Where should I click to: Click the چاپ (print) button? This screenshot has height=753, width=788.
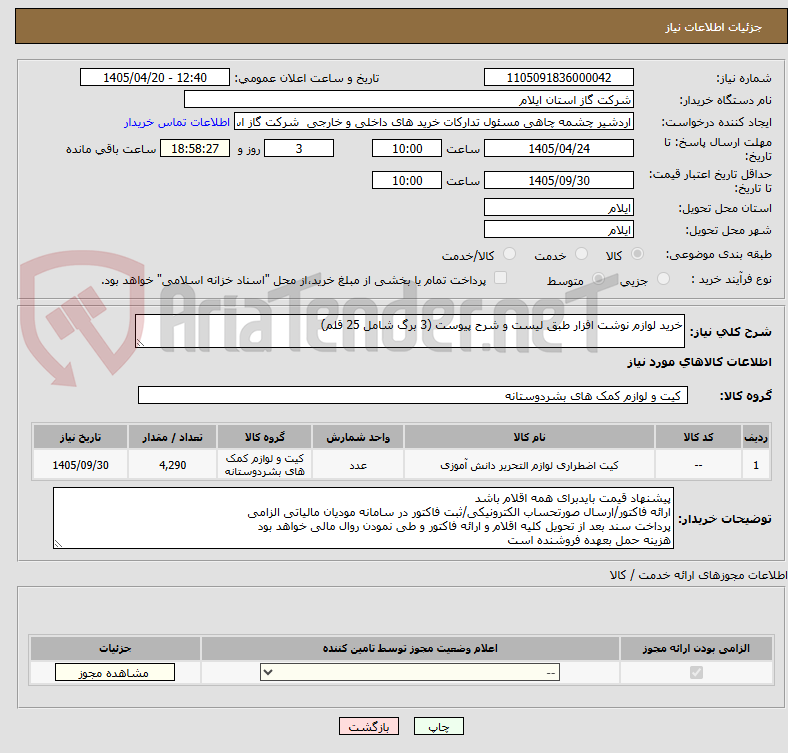438,726
